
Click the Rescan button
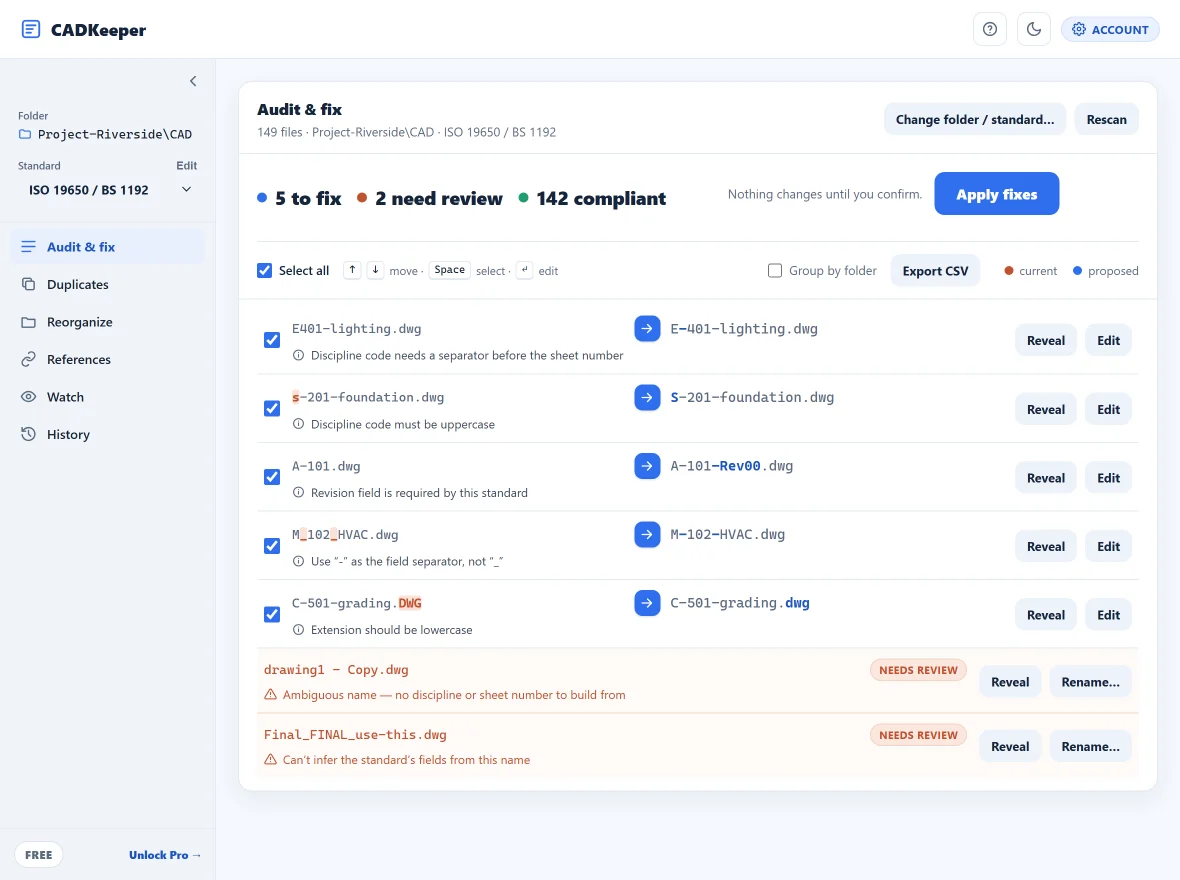[x=1106, y=120]
